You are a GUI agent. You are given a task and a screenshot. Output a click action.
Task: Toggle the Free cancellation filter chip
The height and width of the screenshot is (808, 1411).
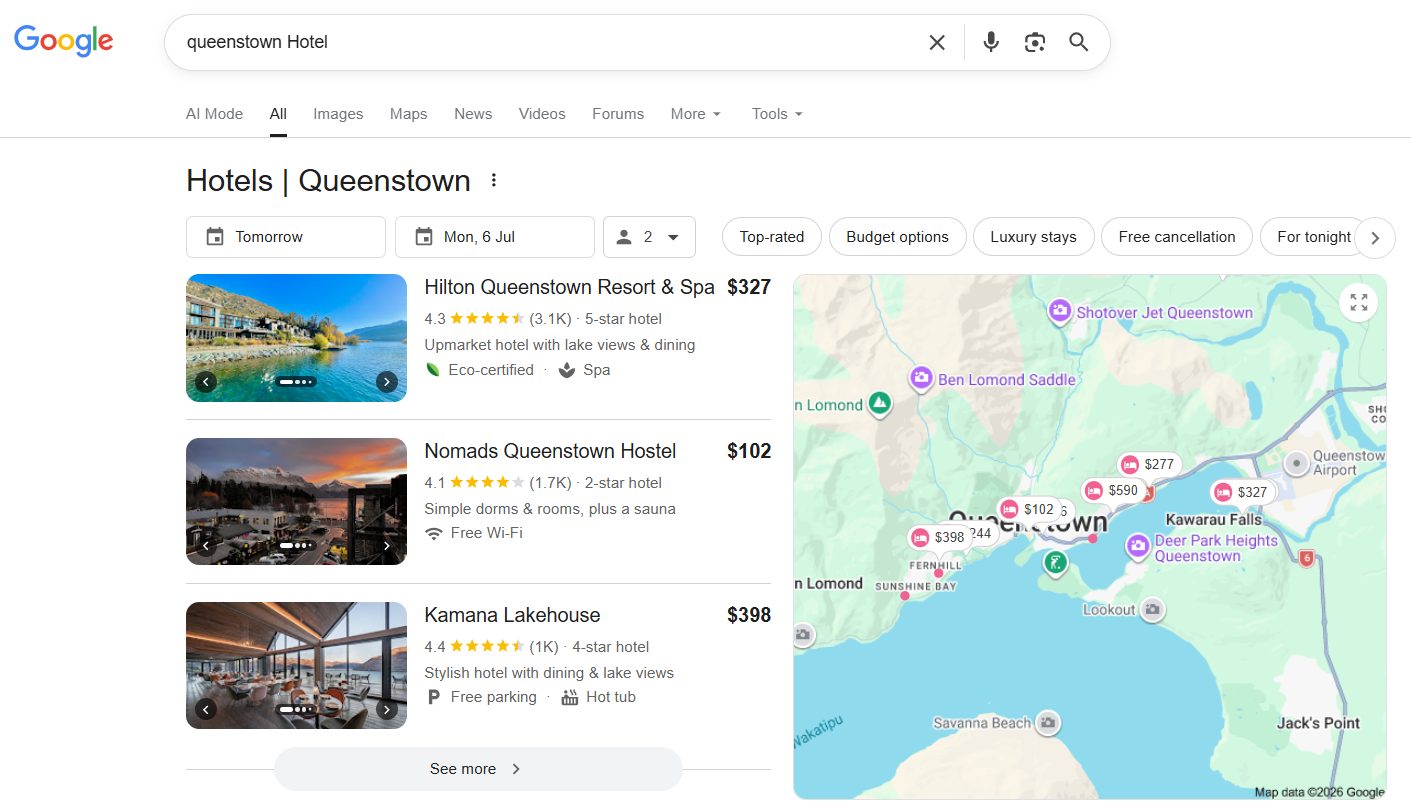[x=1177, y=237]
